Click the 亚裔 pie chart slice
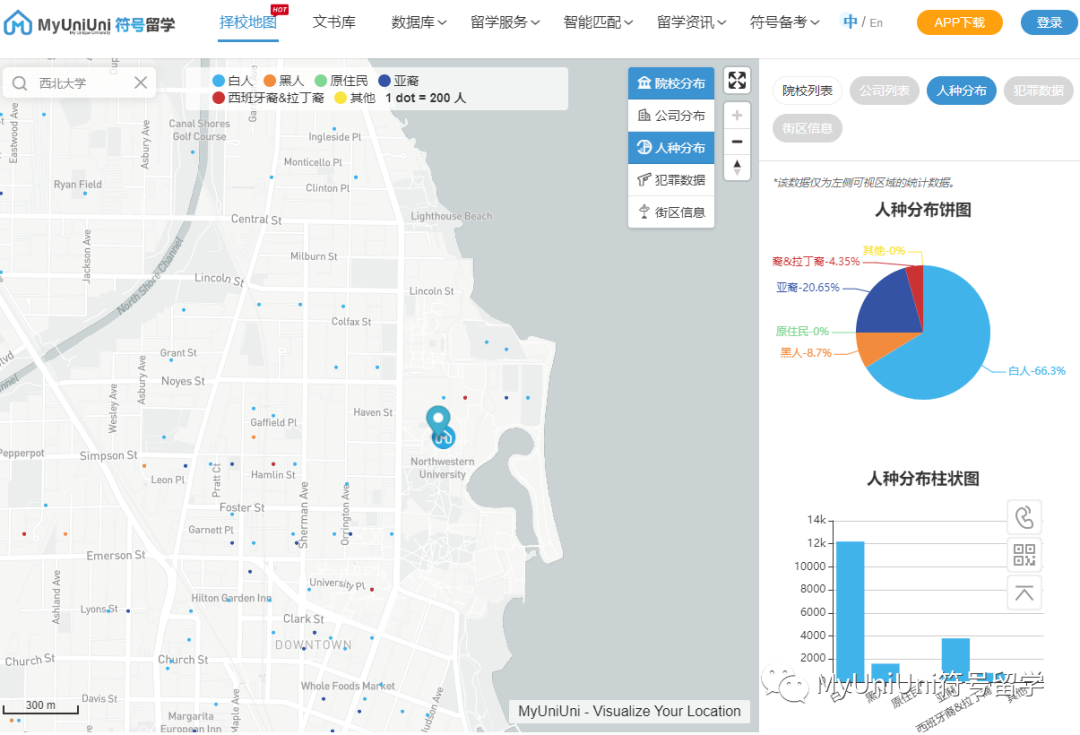1080x735 pixels. coord(892,307)
